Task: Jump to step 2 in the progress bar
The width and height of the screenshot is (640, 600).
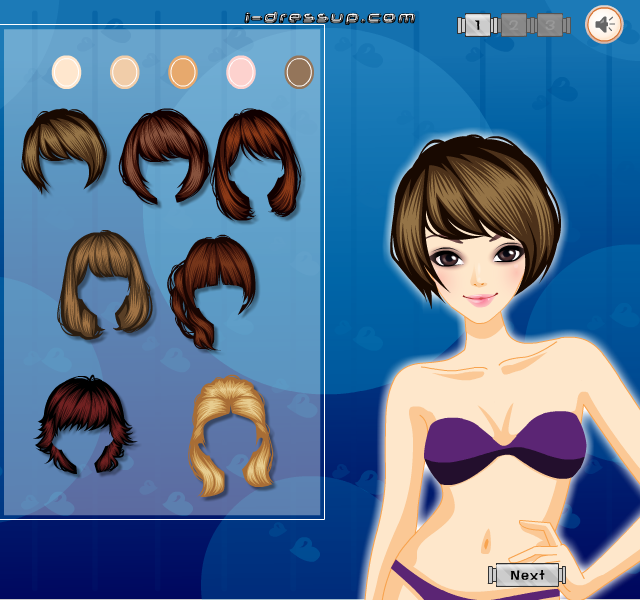Action: (513, 25)
